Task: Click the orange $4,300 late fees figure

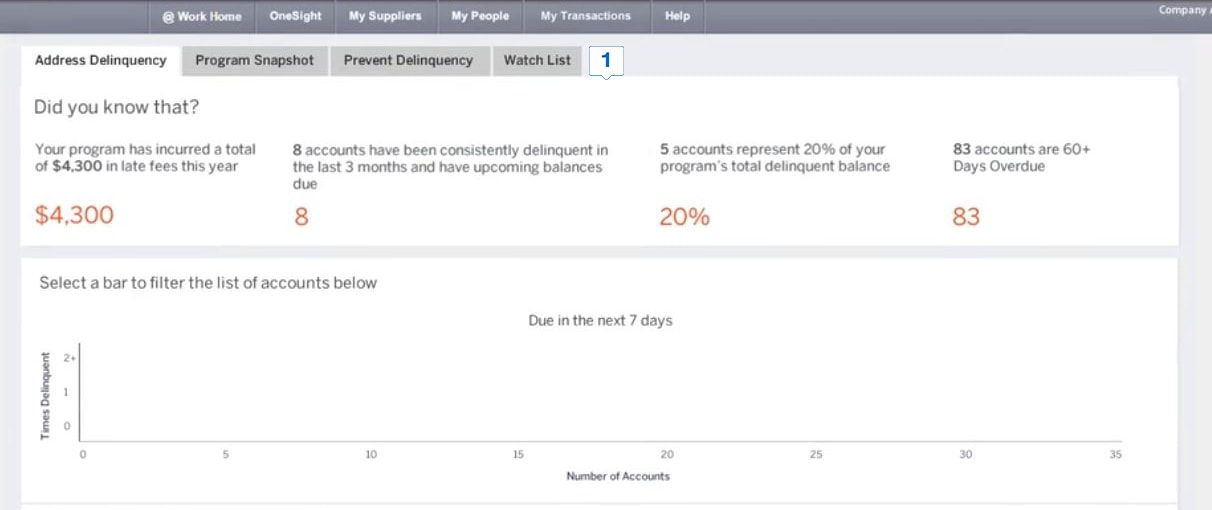Action: [74, 215]
